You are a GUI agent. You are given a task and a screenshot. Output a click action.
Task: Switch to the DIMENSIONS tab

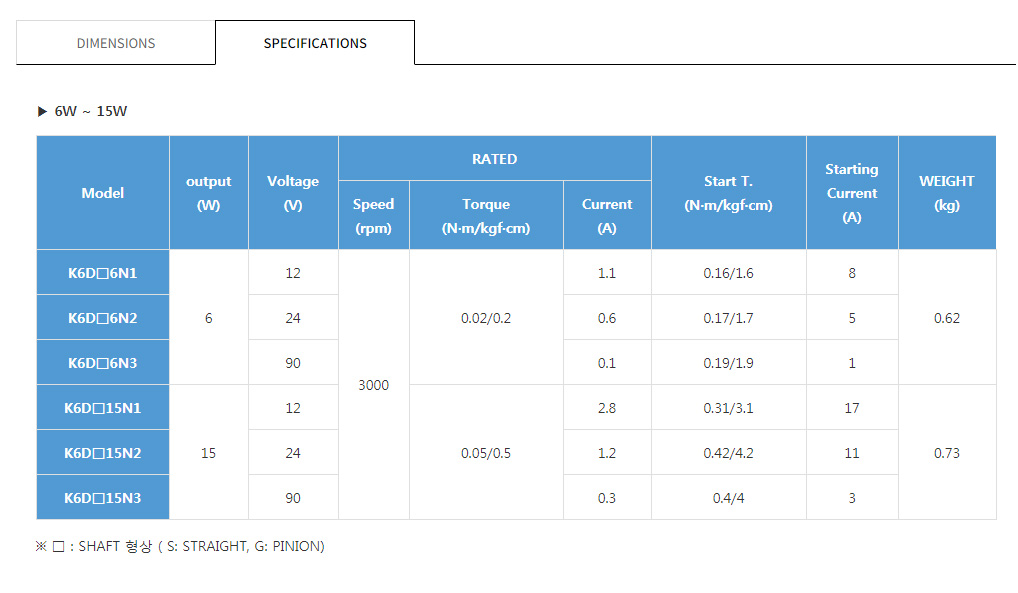116,43
